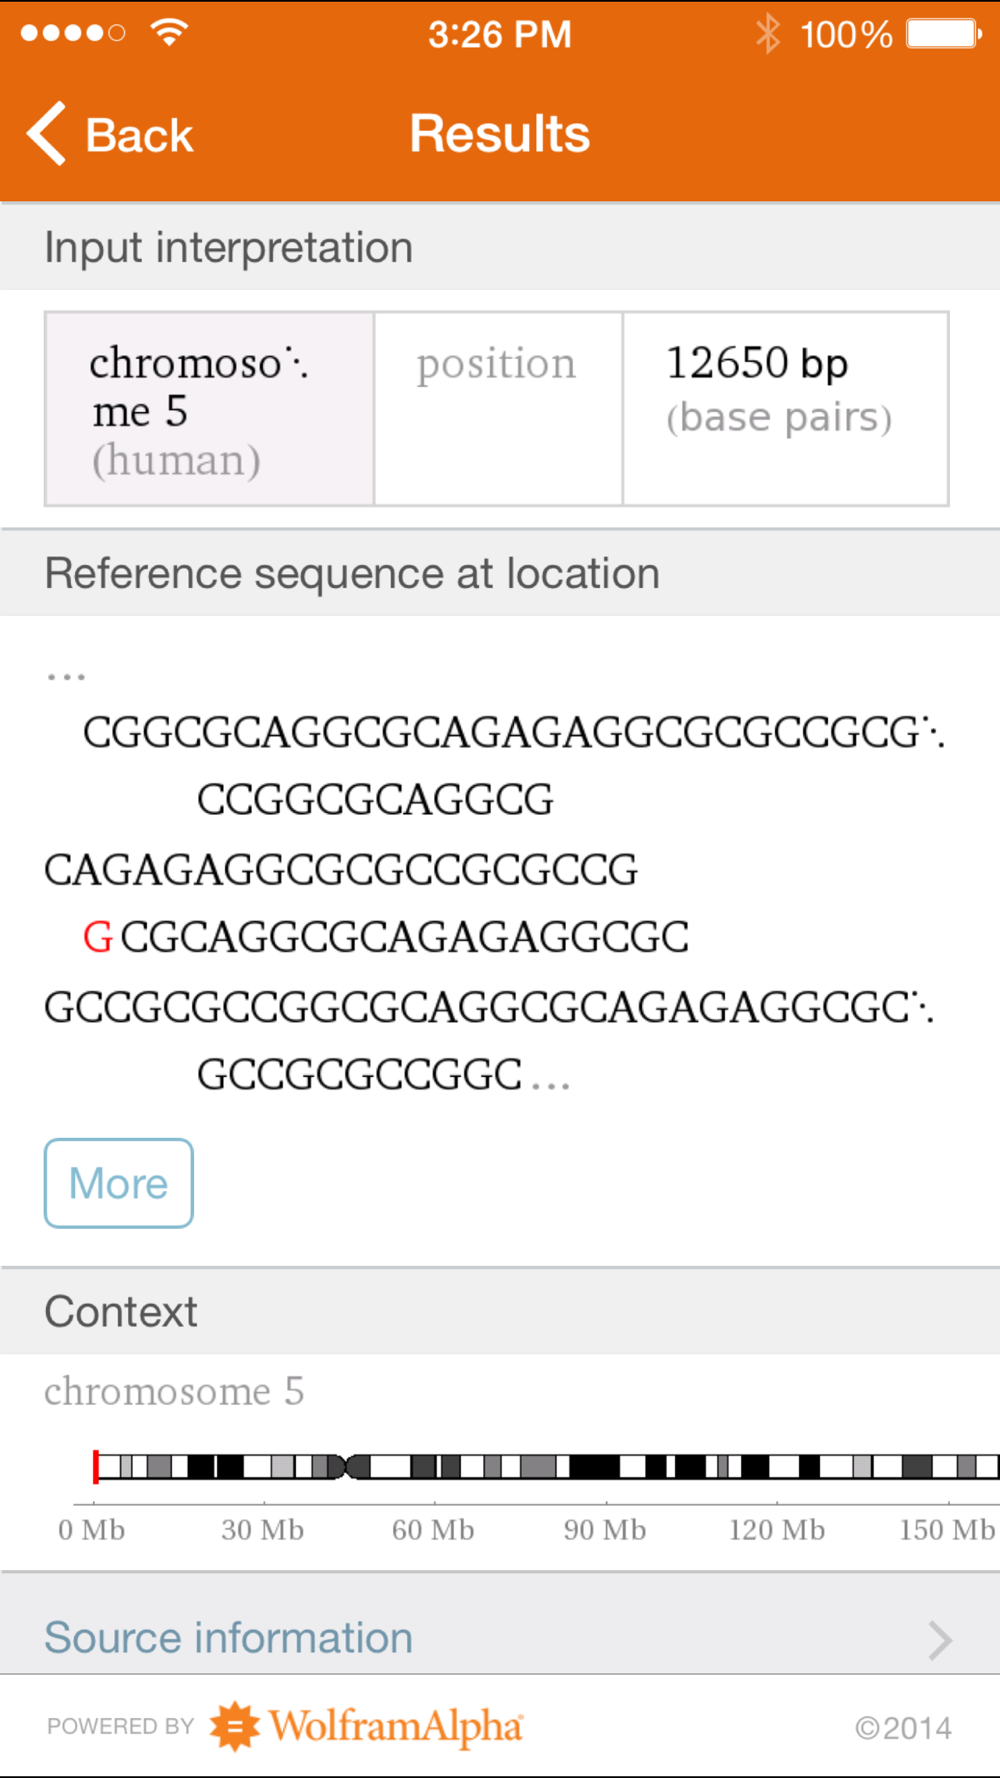Tap the position cell in interpretation table
This screenshot has width=1000, height=1778.
coord(497,409)
